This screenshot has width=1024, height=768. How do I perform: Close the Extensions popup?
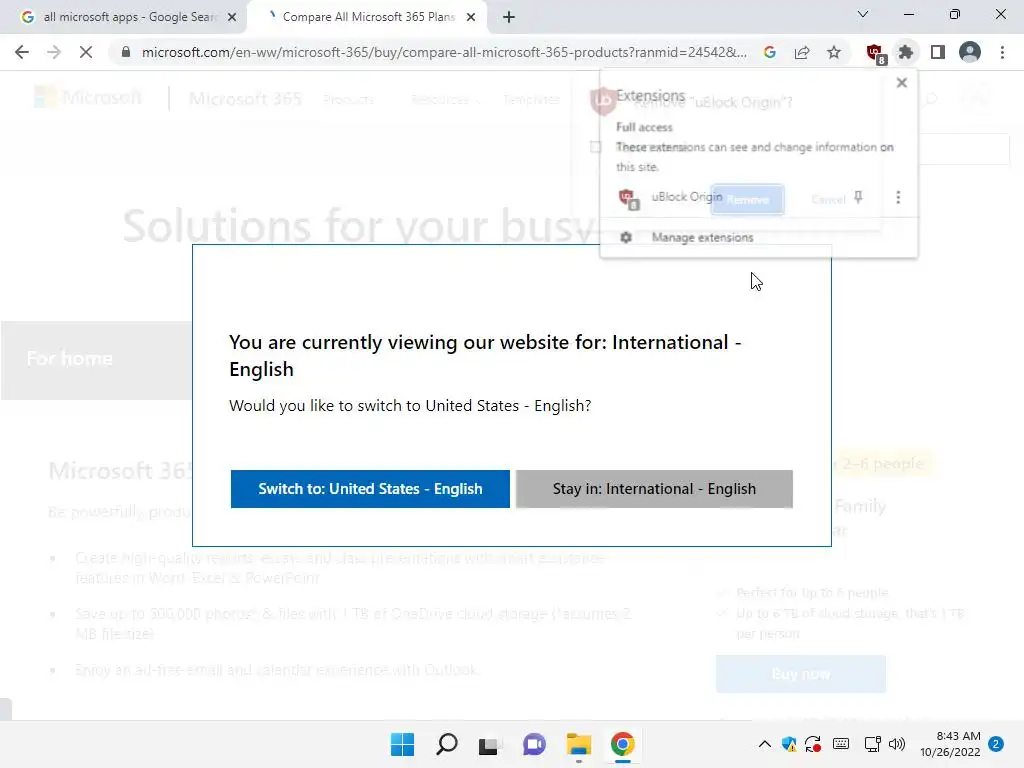click(902, 83)
